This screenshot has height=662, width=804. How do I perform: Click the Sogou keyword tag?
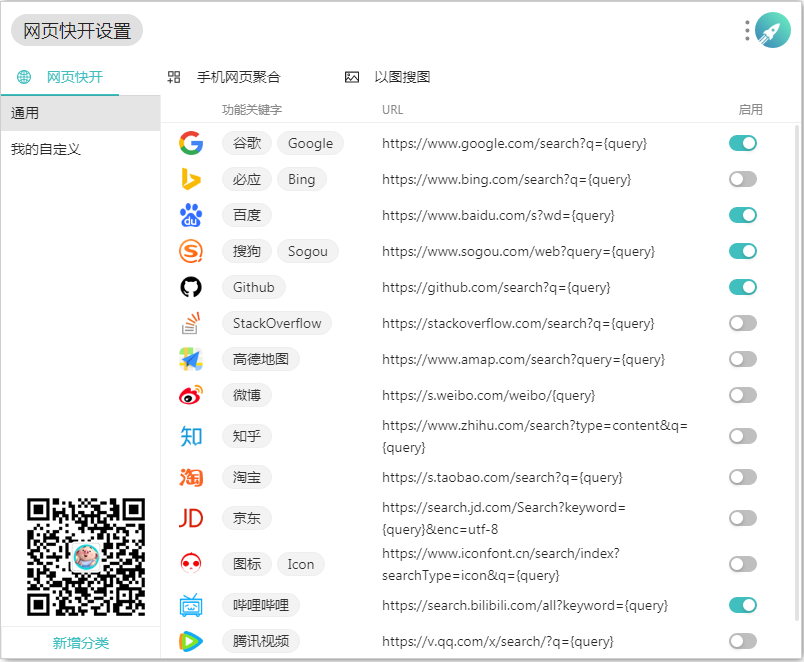pyautogui.click(x=308, y=251)
